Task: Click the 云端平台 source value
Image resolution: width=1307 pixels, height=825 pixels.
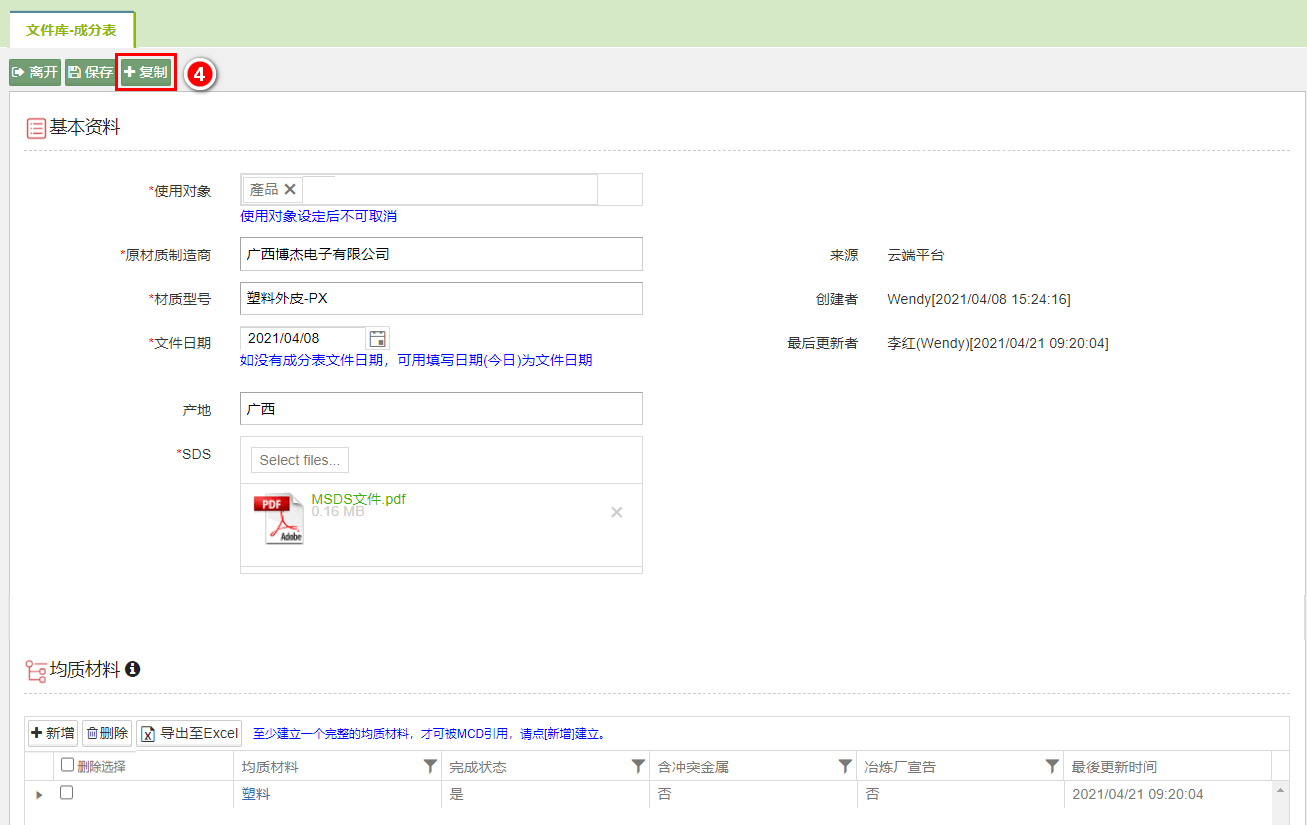Action: pyautogui.click(x=915, y=255)
